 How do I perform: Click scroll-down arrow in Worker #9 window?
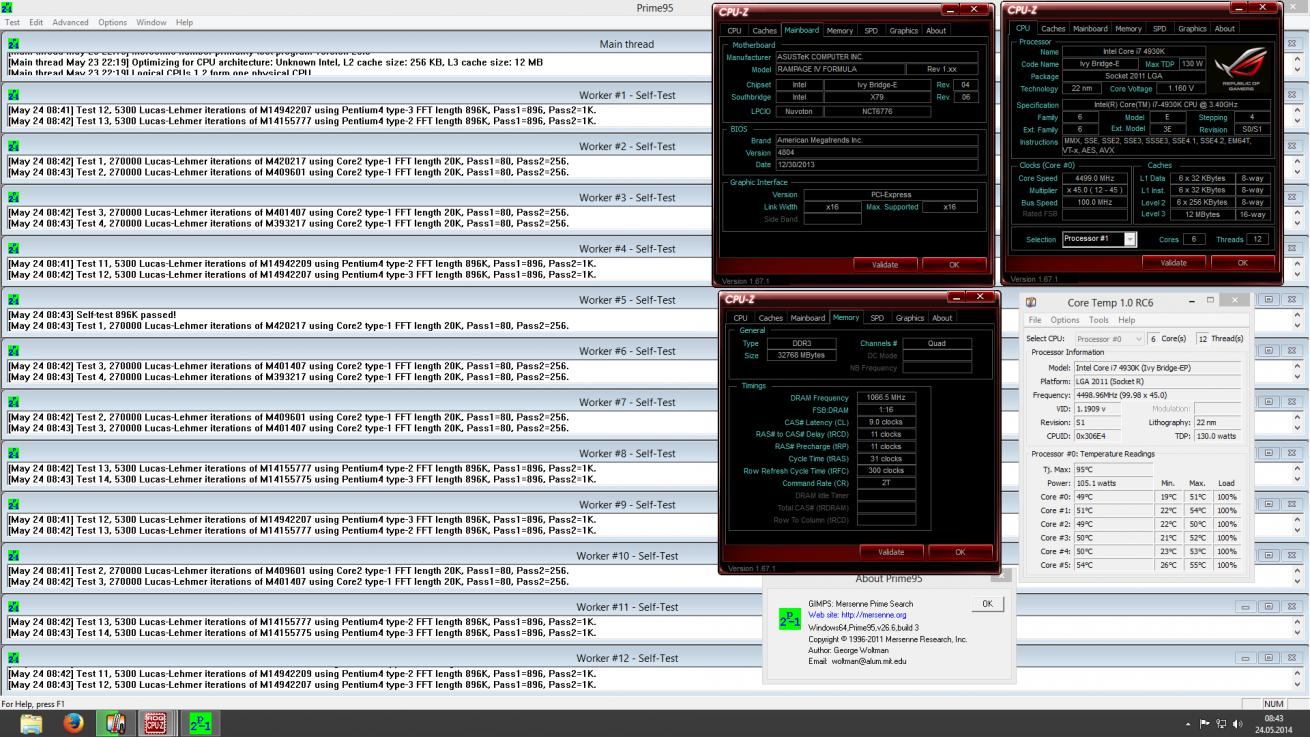[x=1298, y=531]
